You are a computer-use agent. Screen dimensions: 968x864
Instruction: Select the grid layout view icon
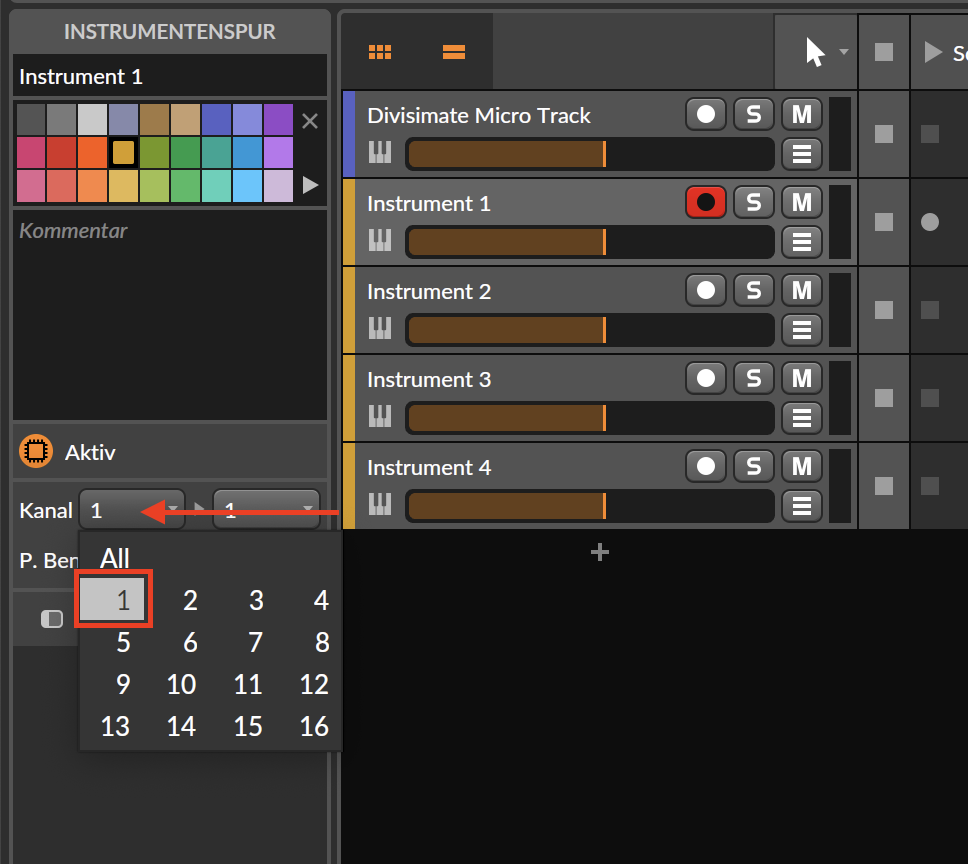click(x=380, y=50)
